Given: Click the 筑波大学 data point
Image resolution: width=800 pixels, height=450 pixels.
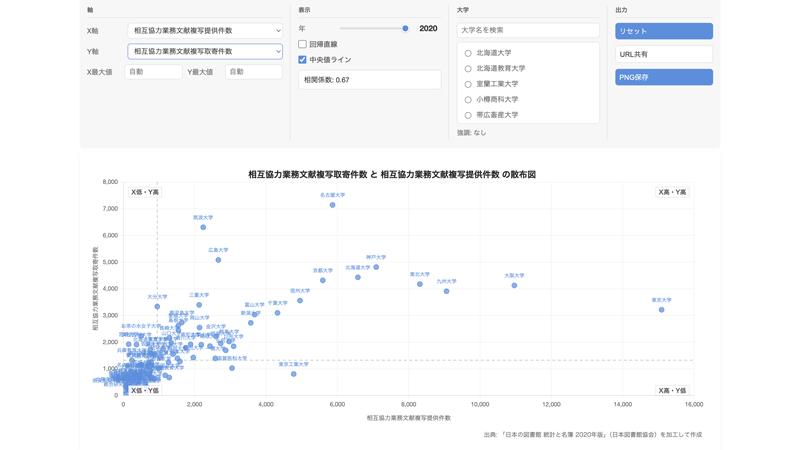Looking at the screenshot, I should 203,228.
